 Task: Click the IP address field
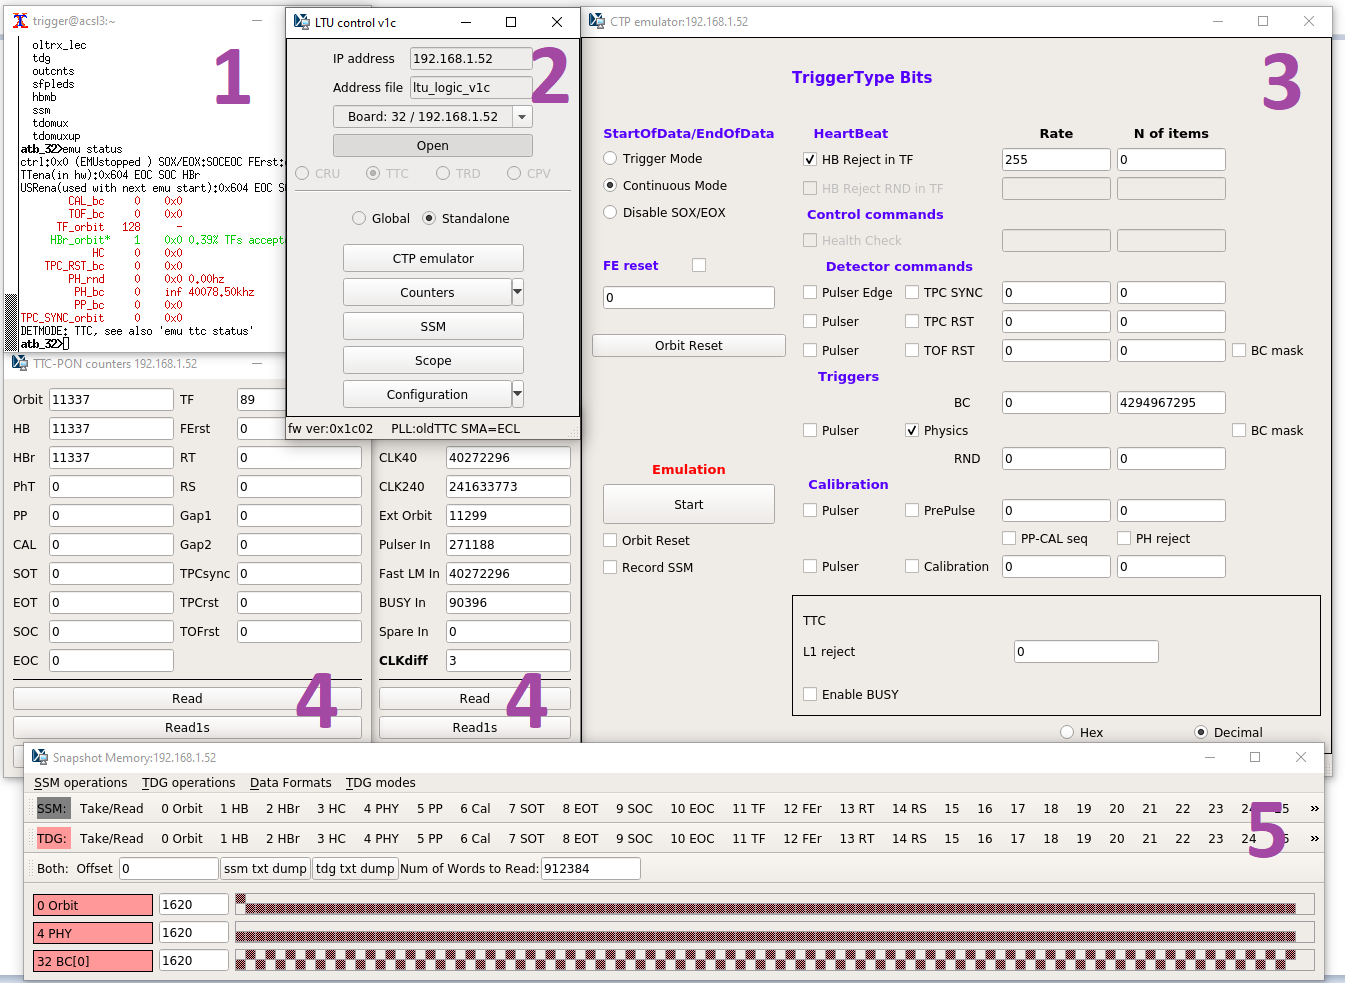coord(471,59)
